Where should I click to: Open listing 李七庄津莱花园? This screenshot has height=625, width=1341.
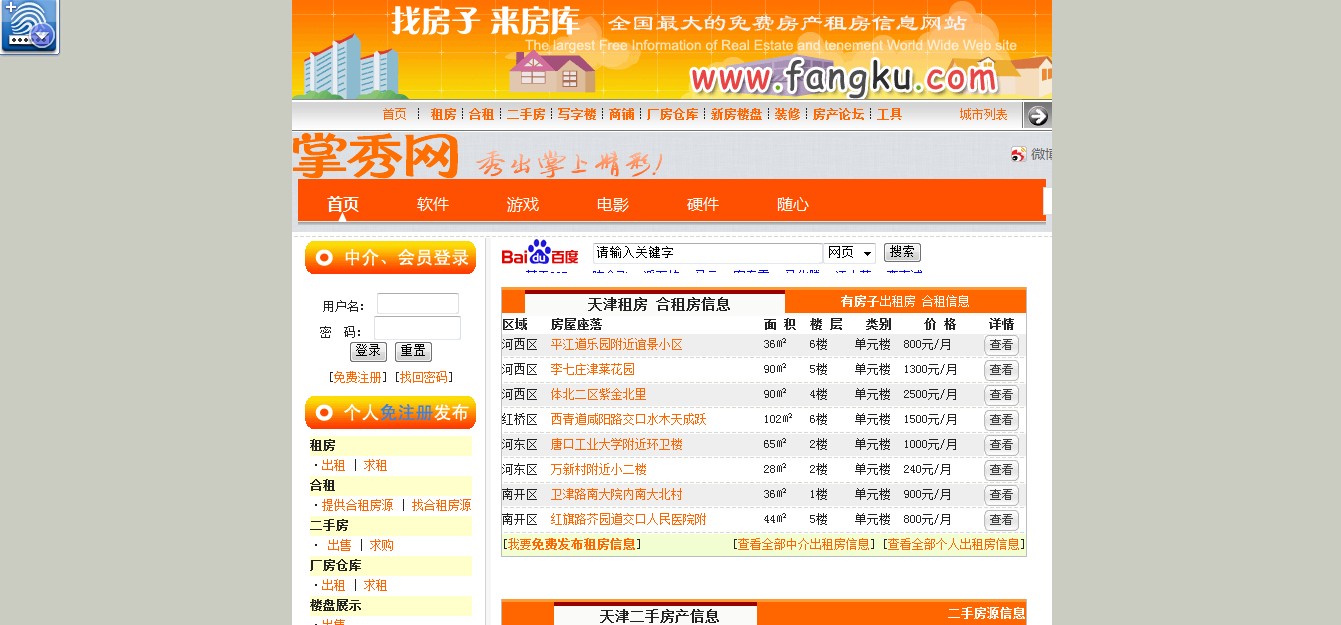[592, 369]
